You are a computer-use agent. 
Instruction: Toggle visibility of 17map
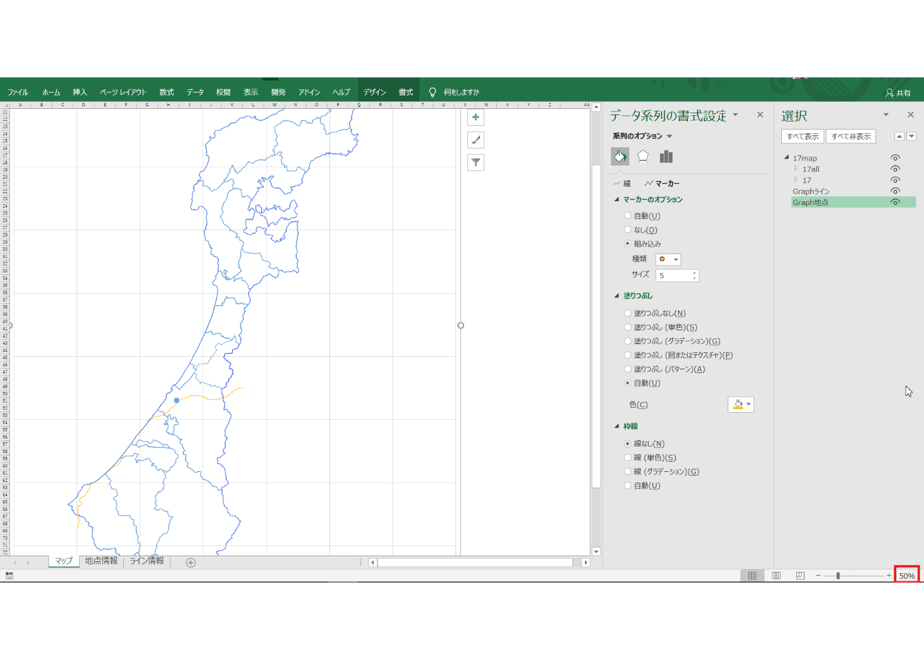895,158
